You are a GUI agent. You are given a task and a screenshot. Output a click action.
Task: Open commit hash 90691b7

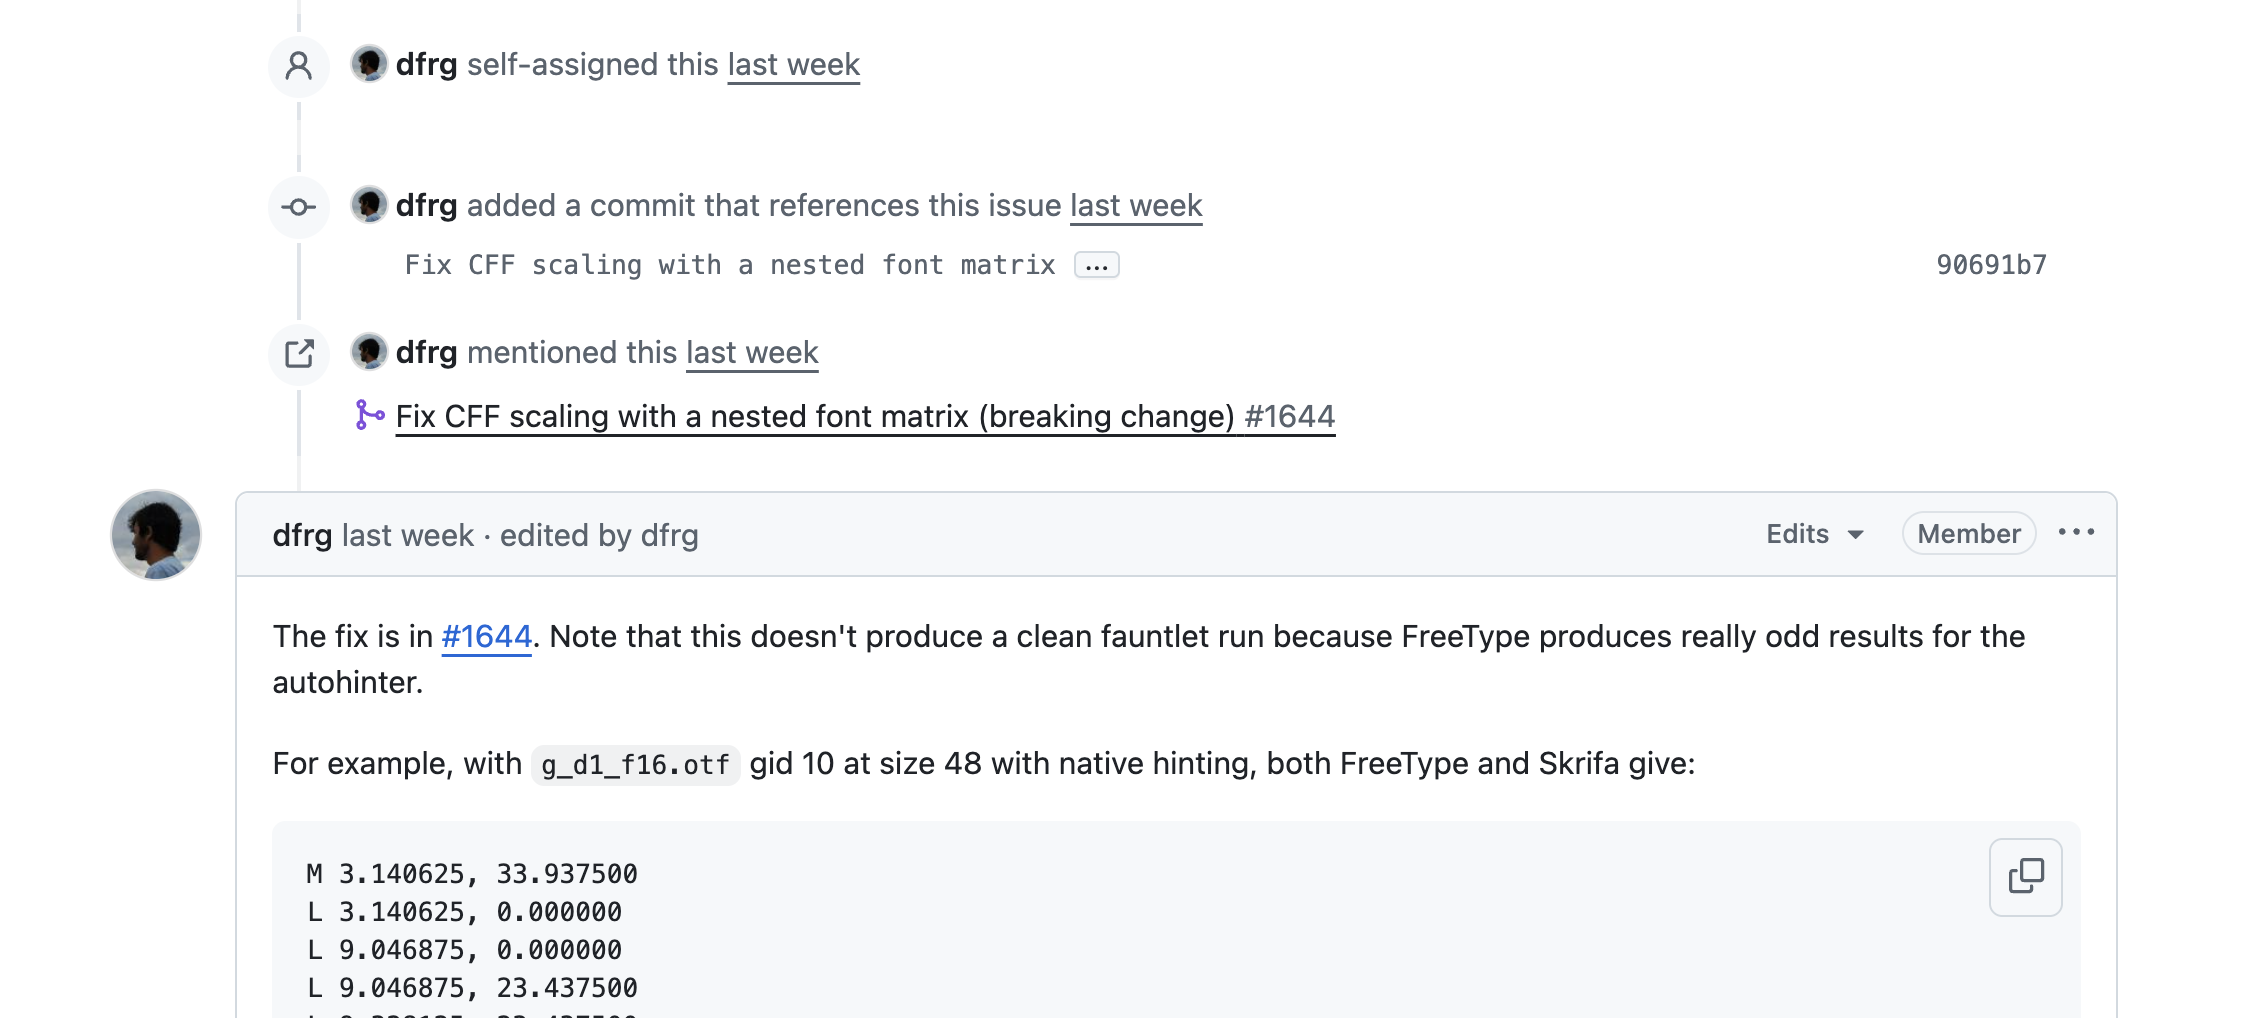[1991, 265]
